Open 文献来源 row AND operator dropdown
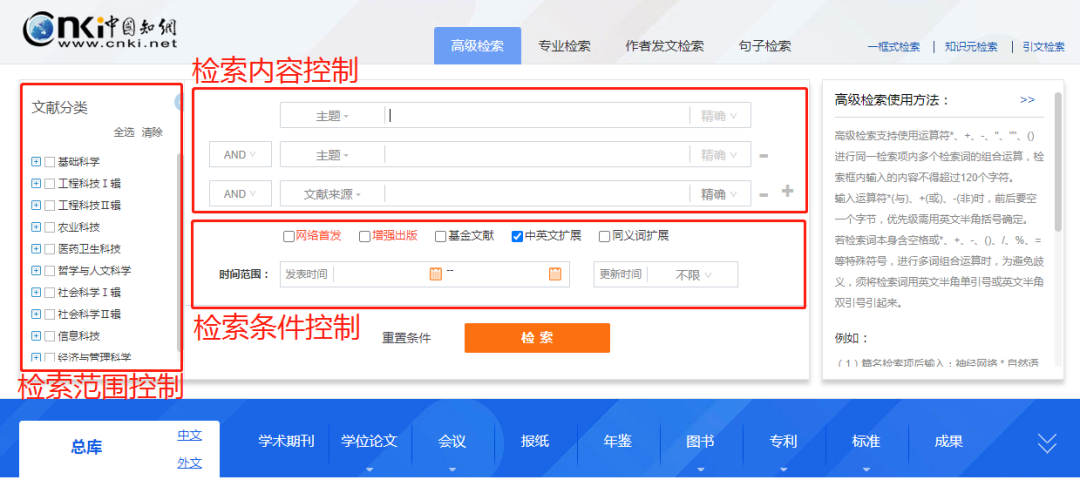The width and height of the screenshot is (1080, 500). tap(240, 194)
